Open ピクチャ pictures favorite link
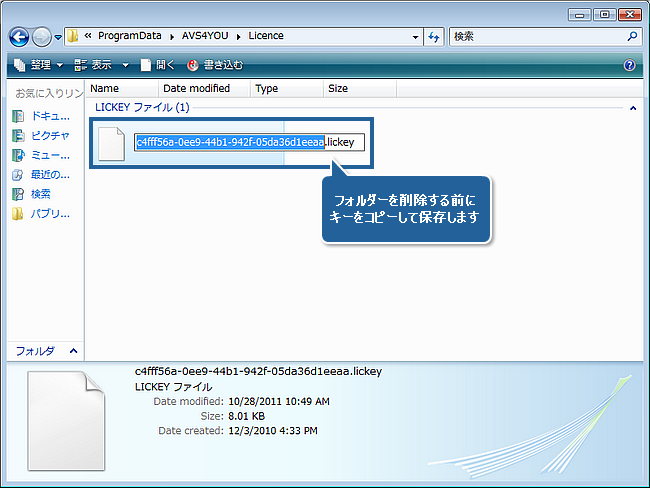The image size is (650, 488). 50,136
